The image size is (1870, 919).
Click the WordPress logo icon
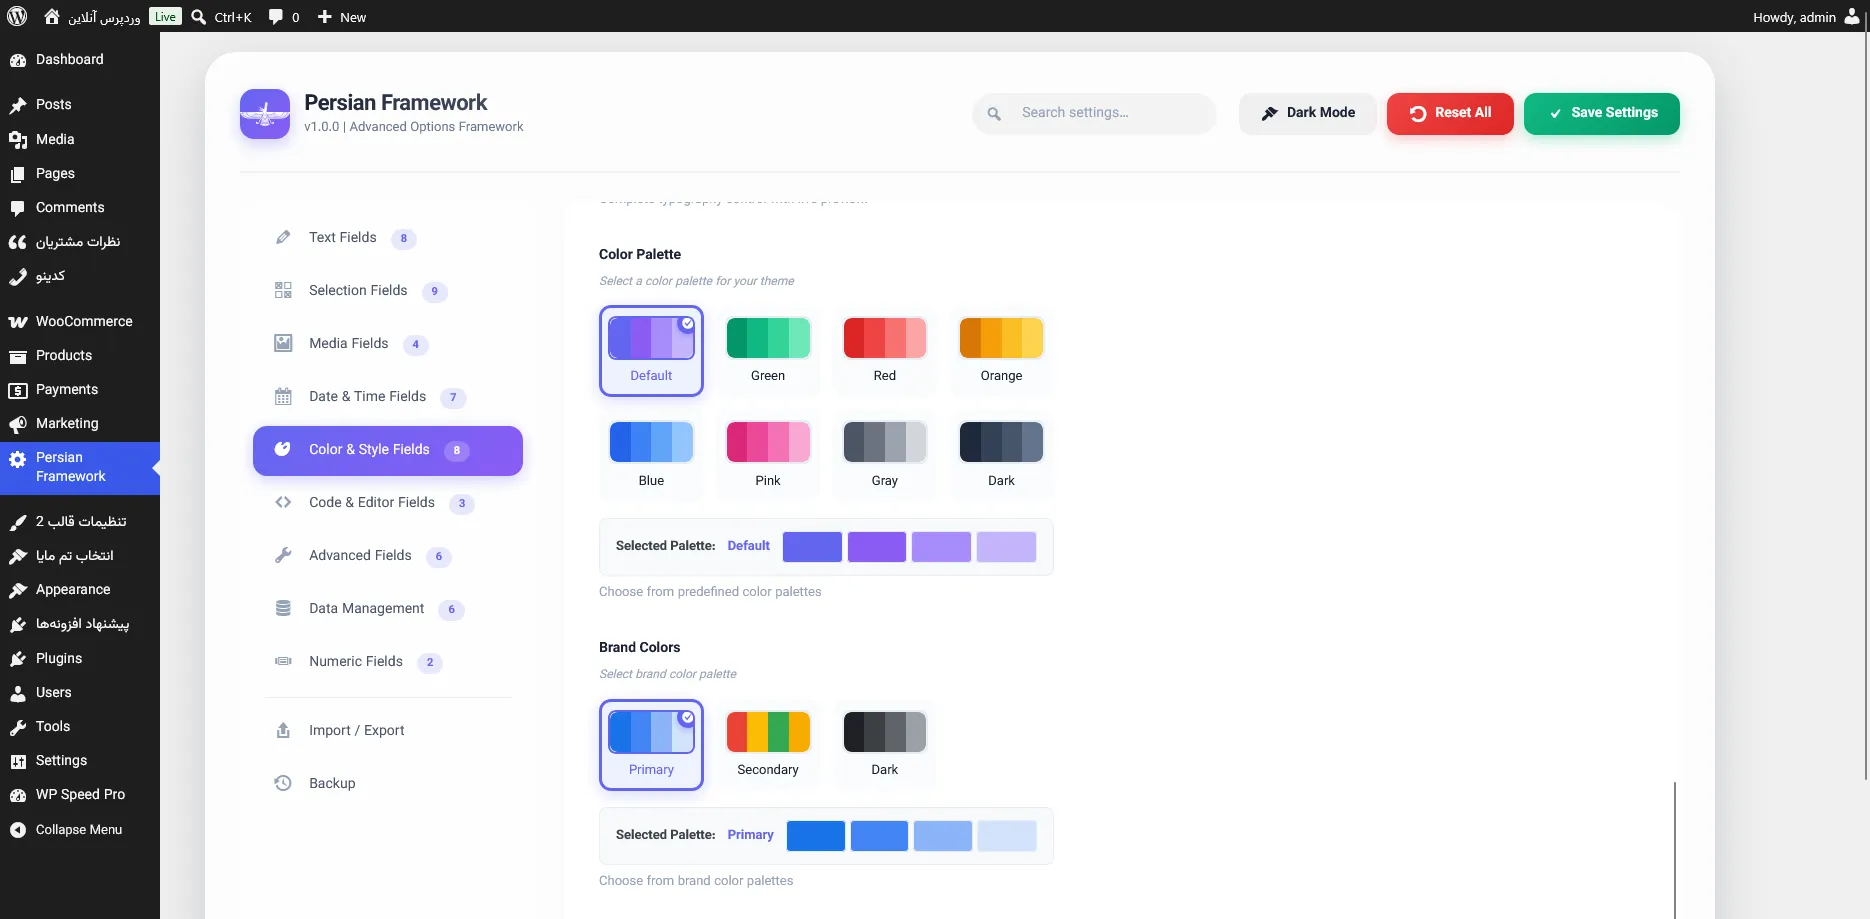click(x=17, y=17)
